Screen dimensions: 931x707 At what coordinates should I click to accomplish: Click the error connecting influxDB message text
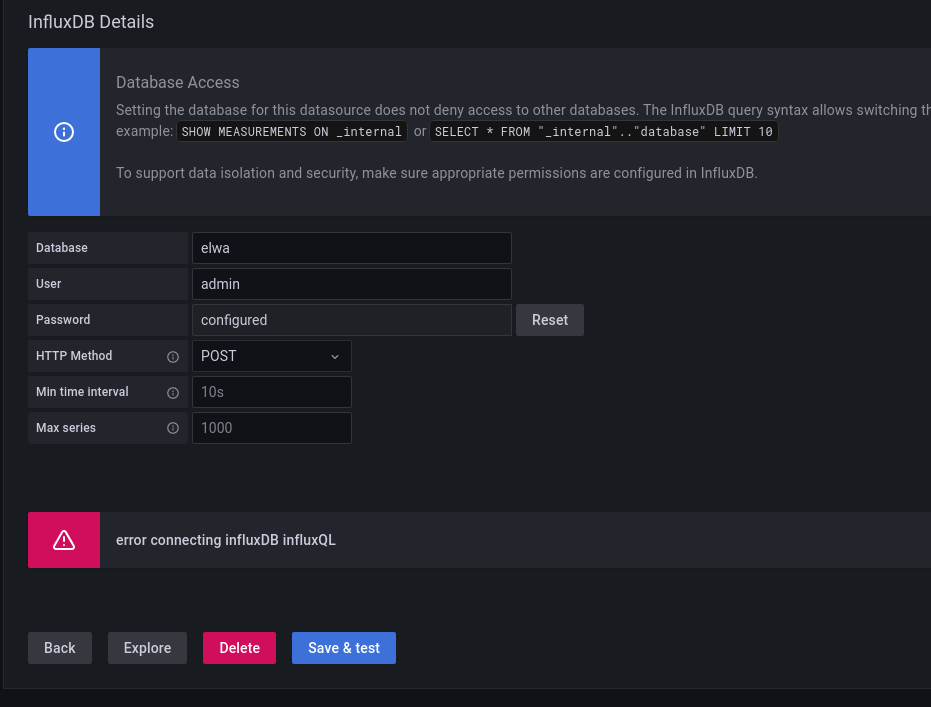tap(226, 540)
